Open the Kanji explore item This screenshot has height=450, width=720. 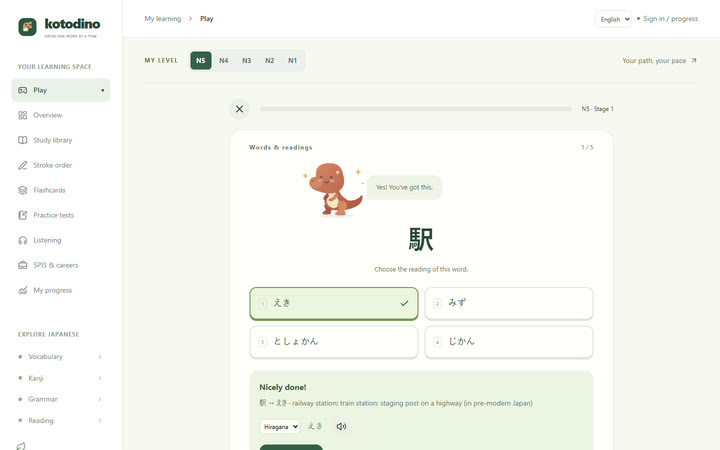60,378
